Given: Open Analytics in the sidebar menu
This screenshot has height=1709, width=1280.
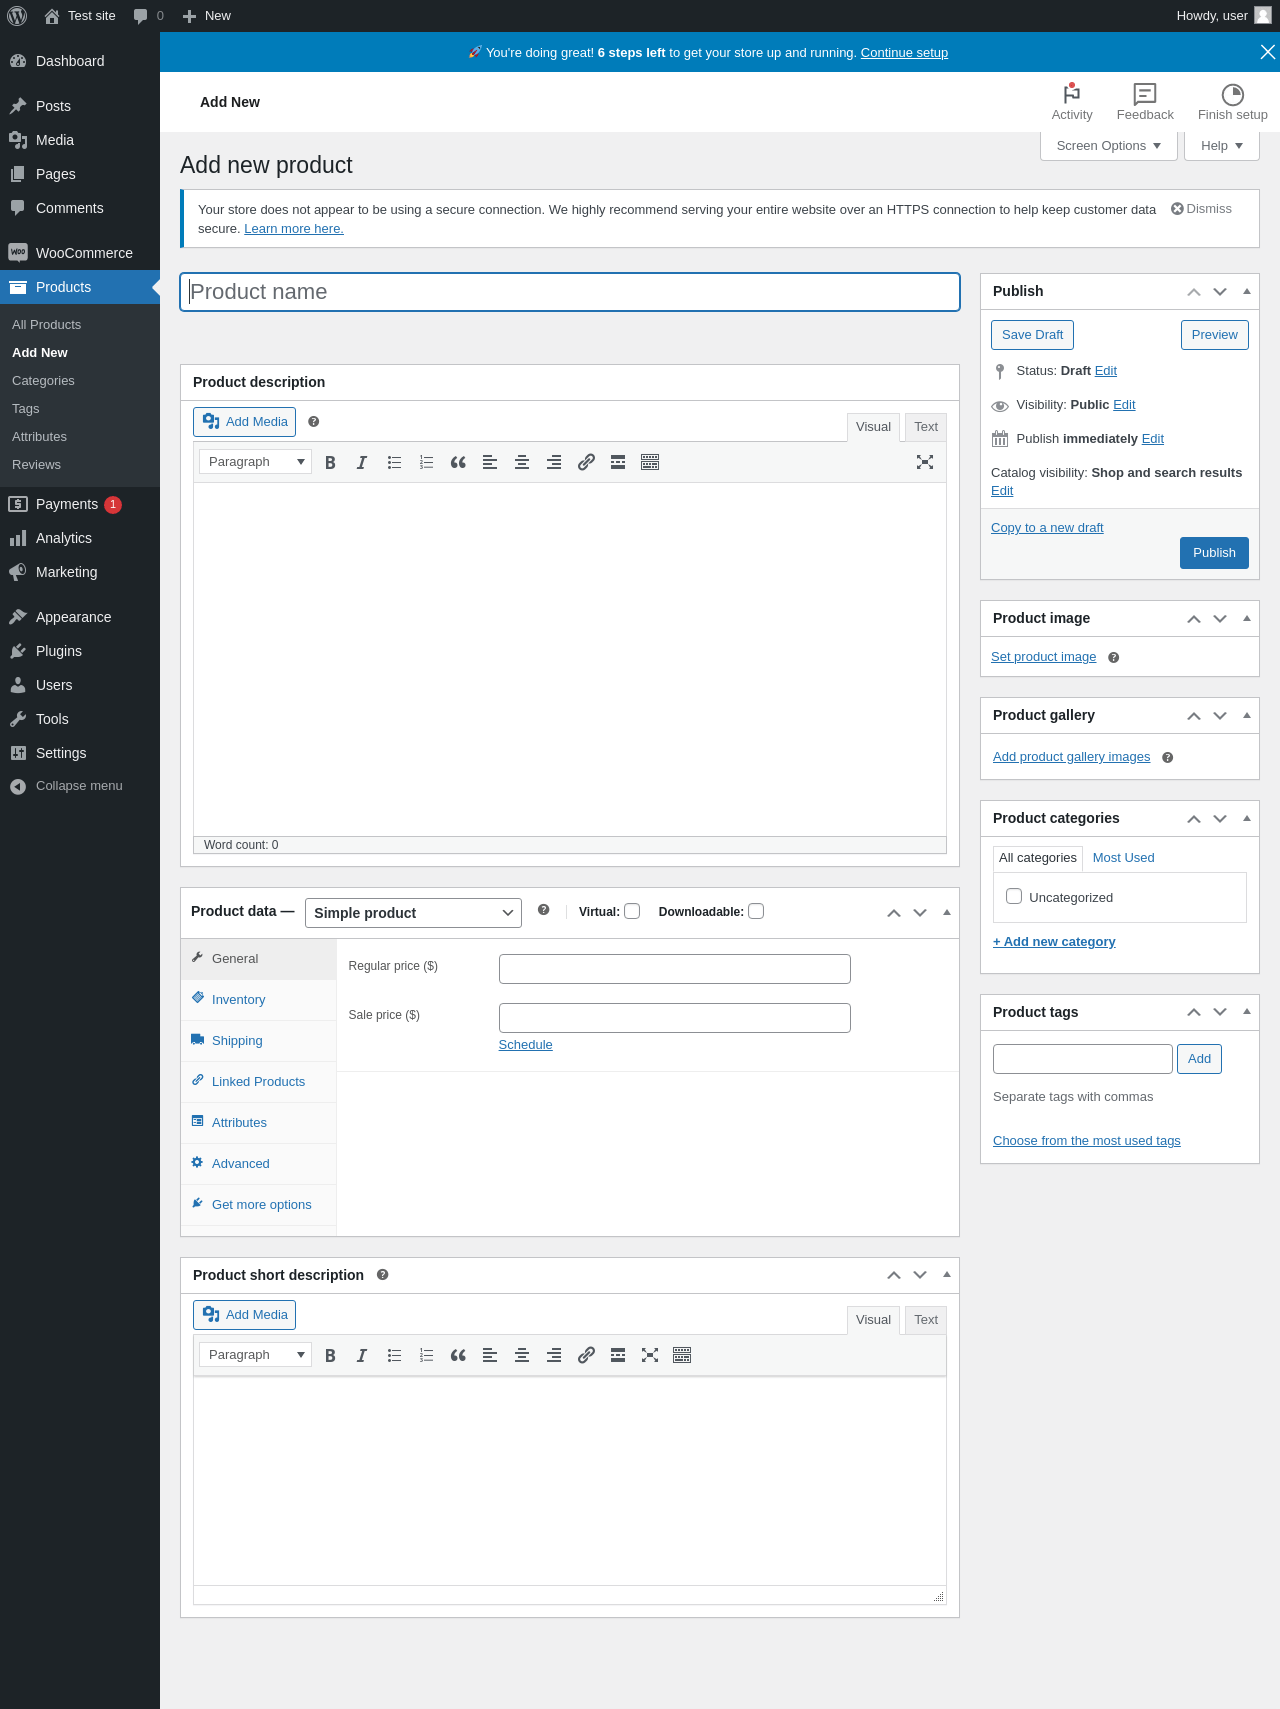Looking at the screenshot, I should pos(80,538).
